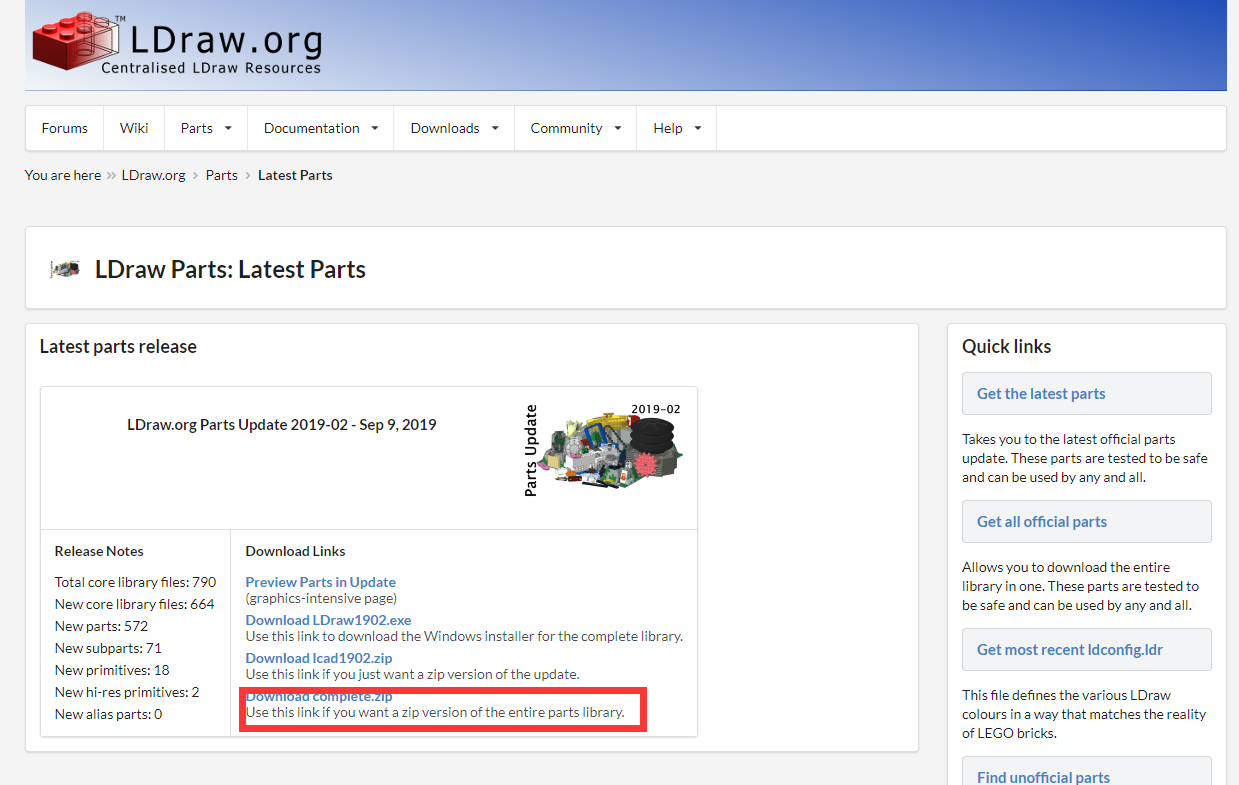Click New subparts: 71 line

tap(108, 648)
